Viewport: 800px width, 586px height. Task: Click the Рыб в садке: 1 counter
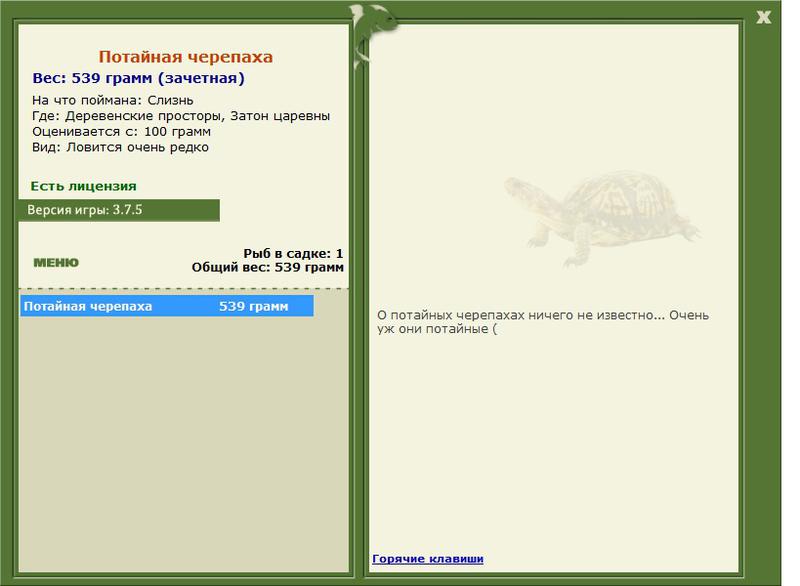tap(293, 253)
